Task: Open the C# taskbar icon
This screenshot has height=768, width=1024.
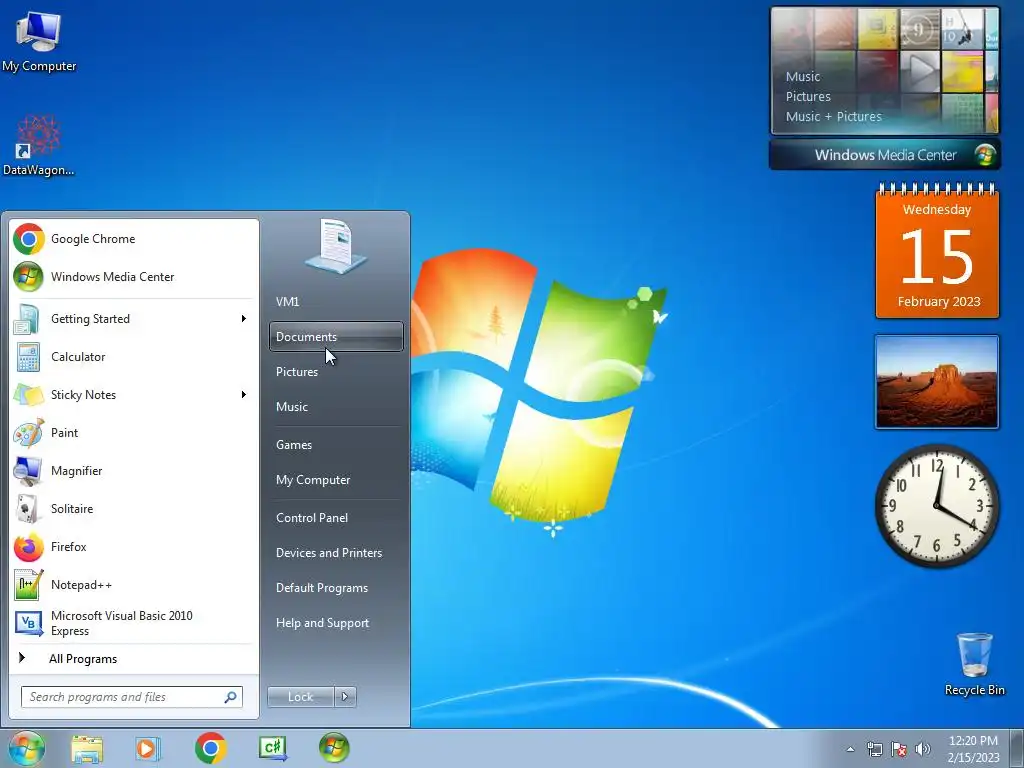Action: (x=272, y=748)
